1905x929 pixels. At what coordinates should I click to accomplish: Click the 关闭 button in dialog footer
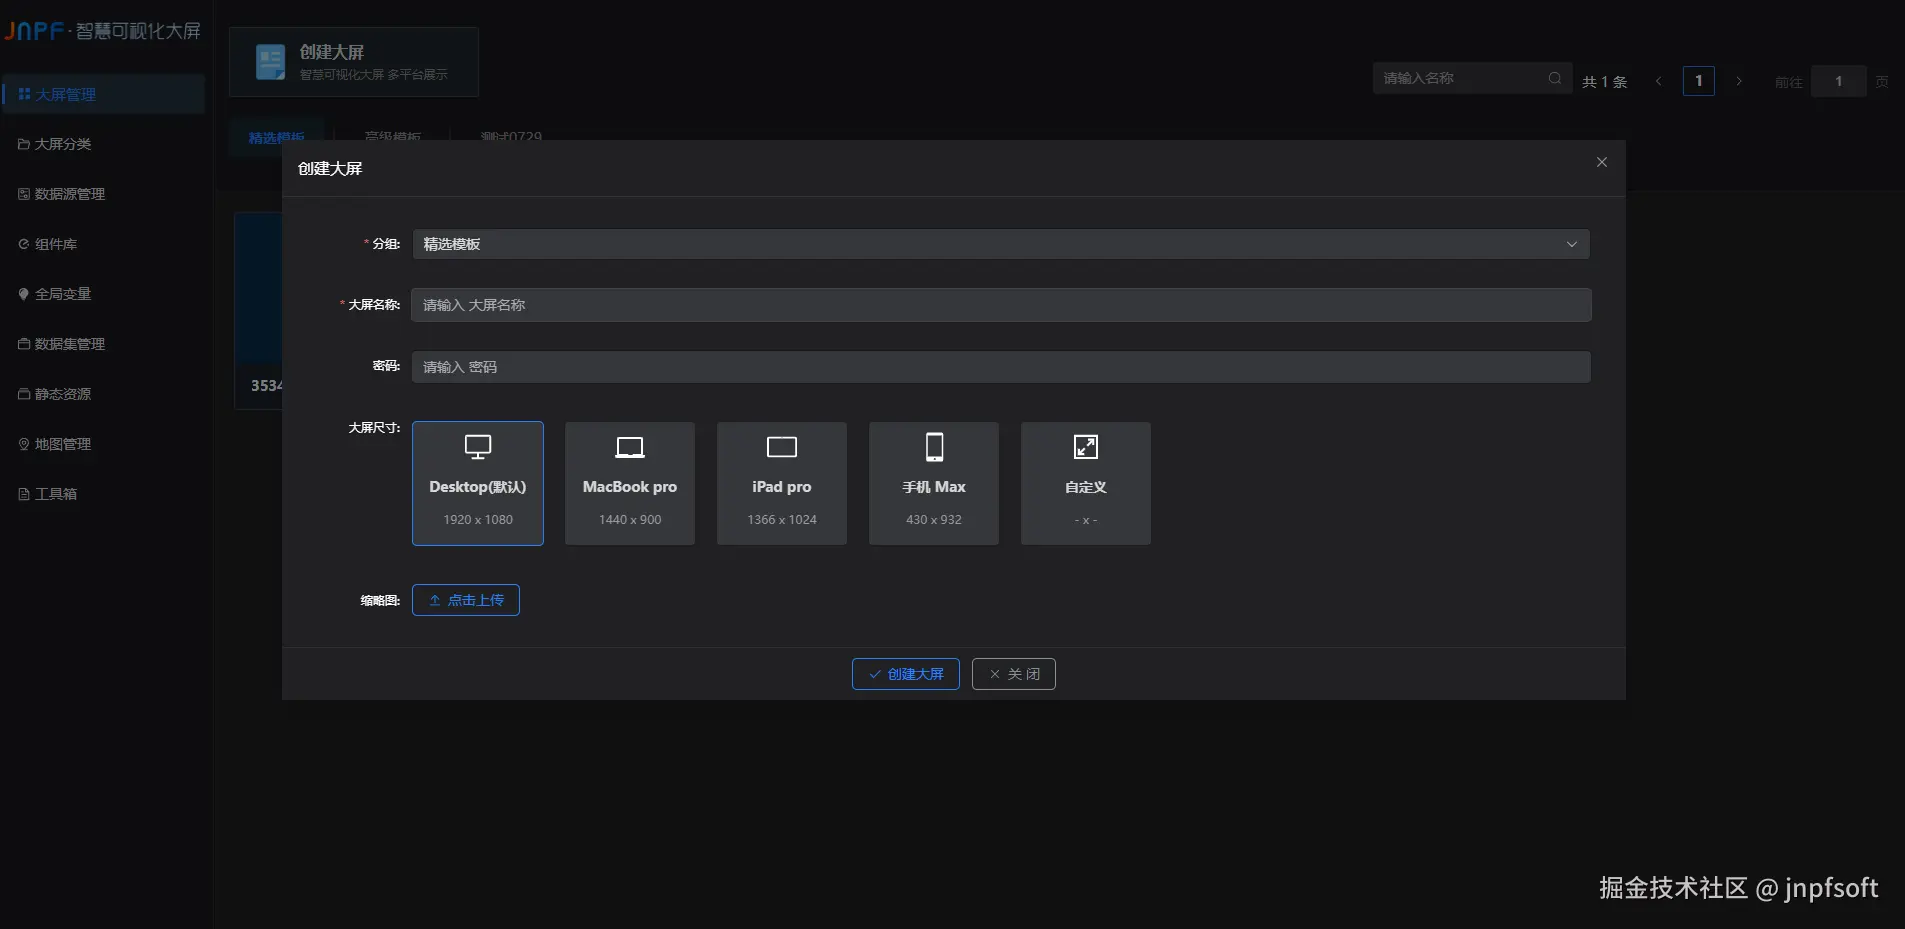[x=1014, y=674]
